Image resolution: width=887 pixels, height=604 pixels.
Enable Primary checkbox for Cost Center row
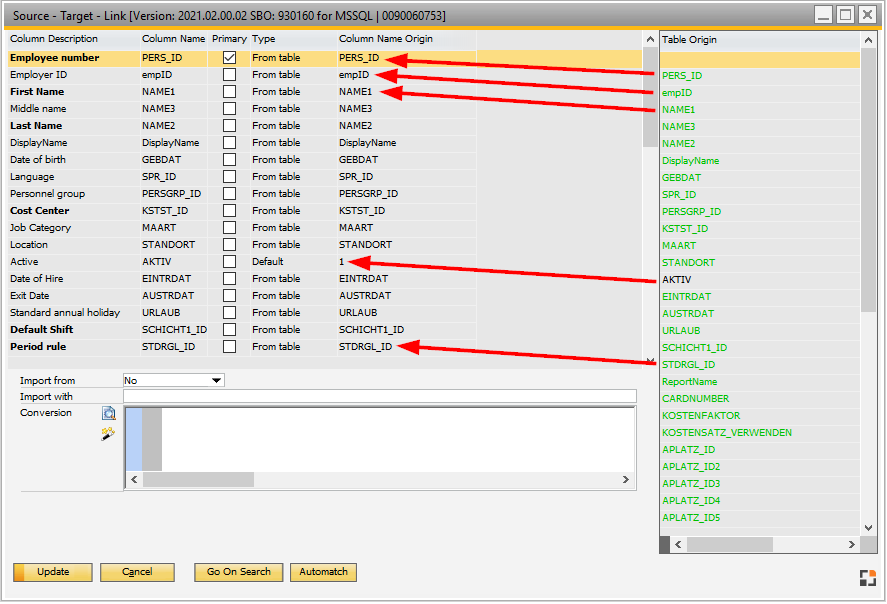pyautogui.click(x=230, y=211)
